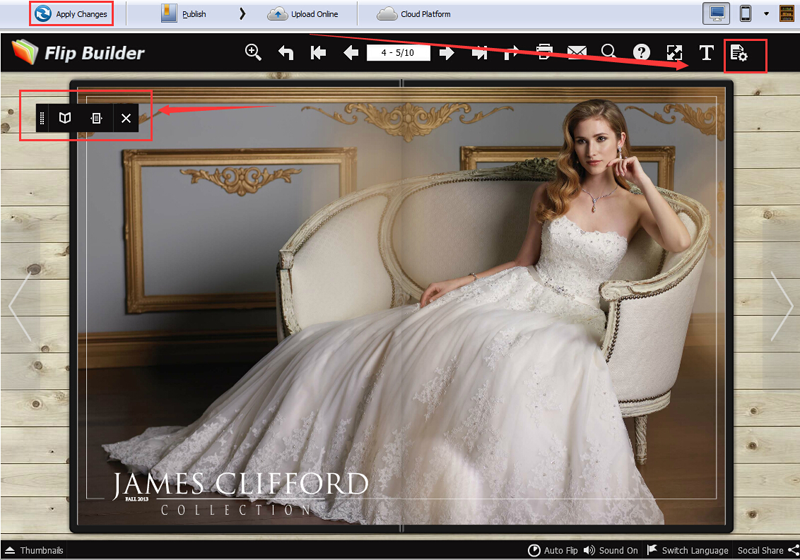Viewport: 800px width, 560px height.
Task: Click the page number field 4 - 5/10
Action: pyautogui.click(x=398, y=53)
